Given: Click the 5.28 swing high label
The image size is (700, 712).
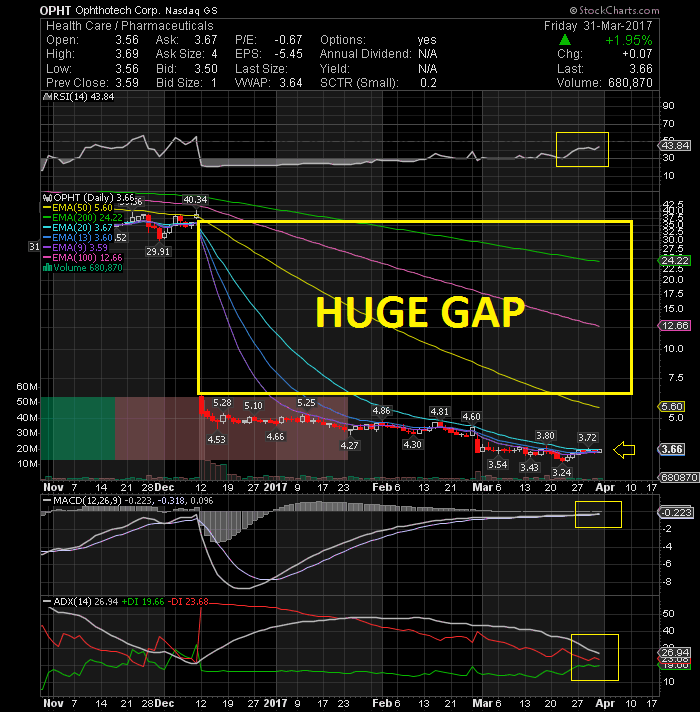Looking at the screenshot, I should (222, 403).
